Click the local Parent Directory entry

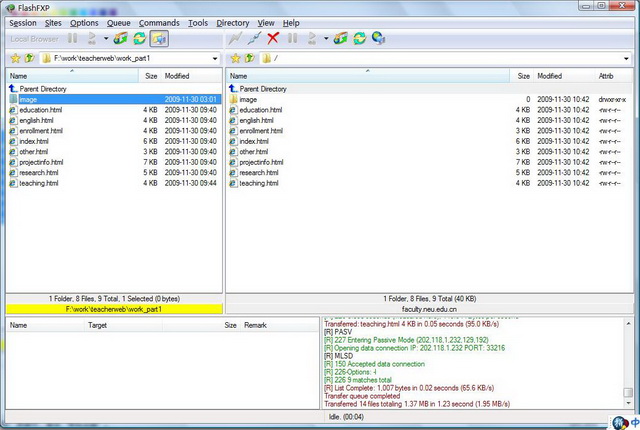[x=38, y=89]
